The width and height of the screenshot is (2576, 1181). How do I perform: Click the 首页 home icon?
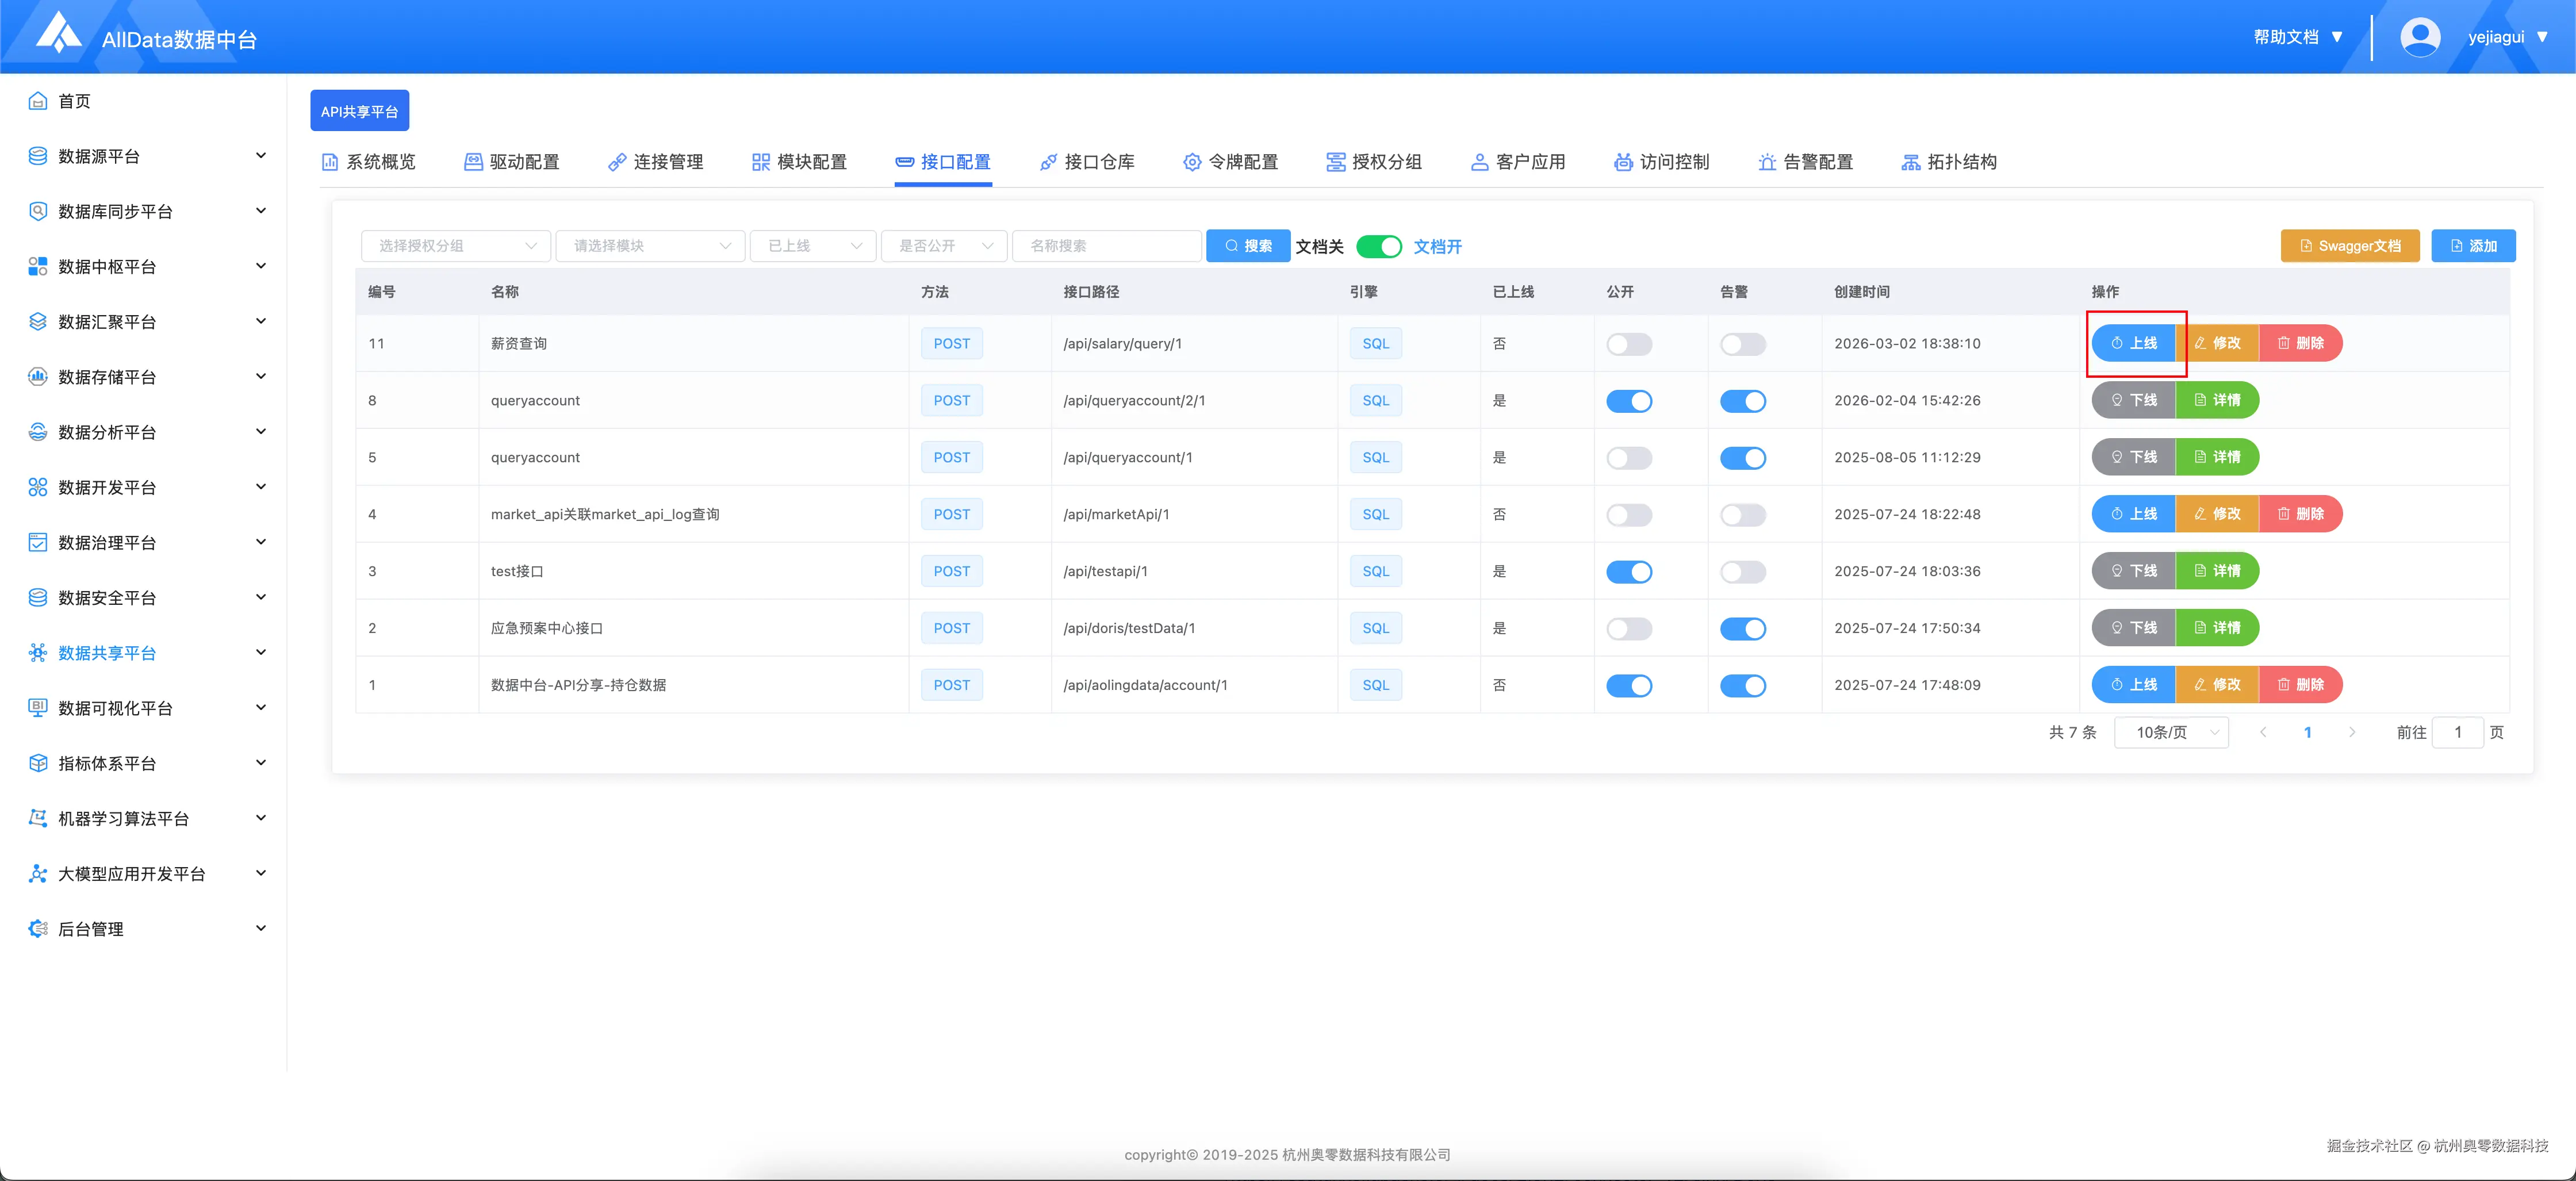tap(38, 101)
